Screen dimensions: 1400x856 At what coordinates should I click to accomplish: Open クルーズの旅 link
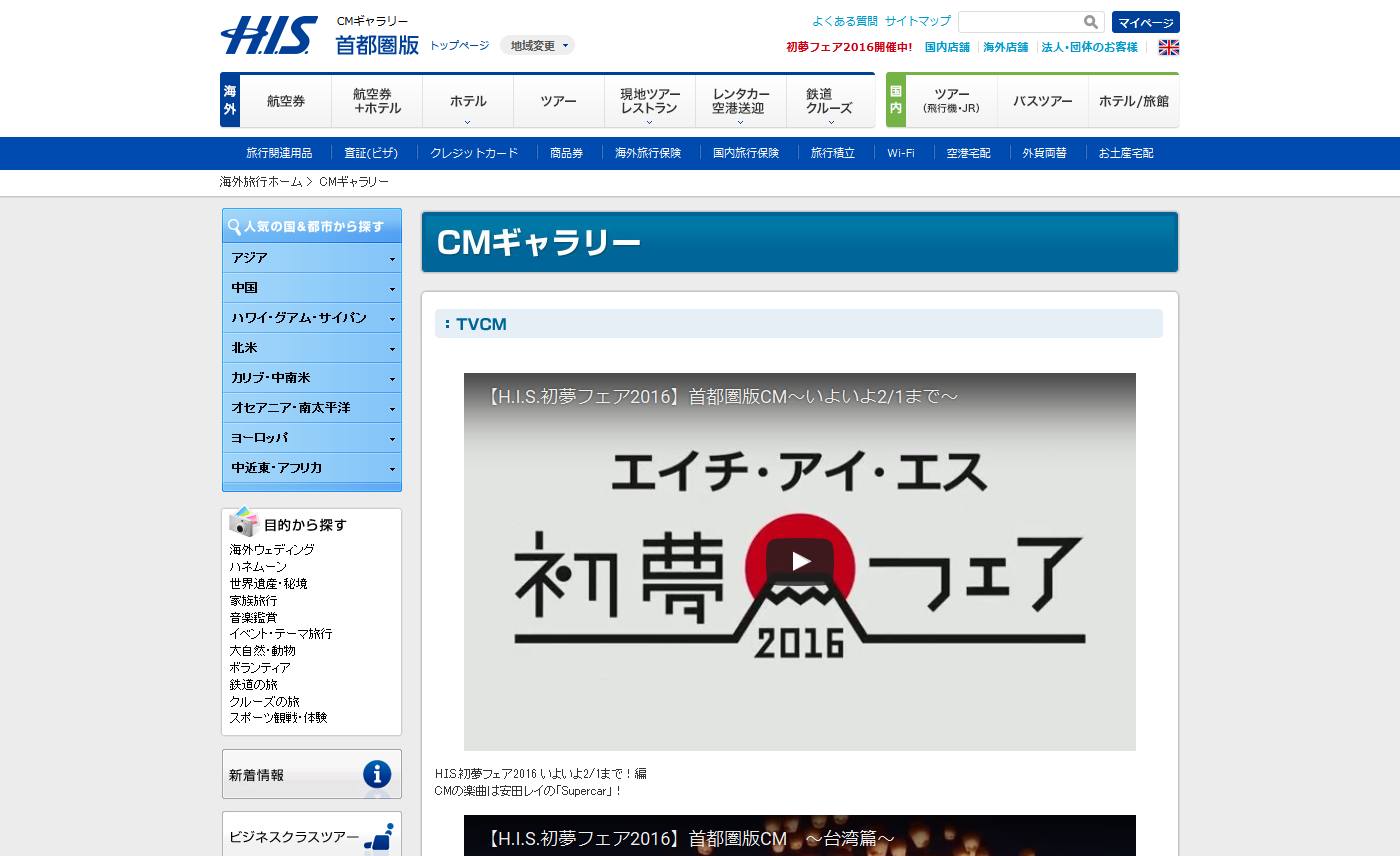264,702
